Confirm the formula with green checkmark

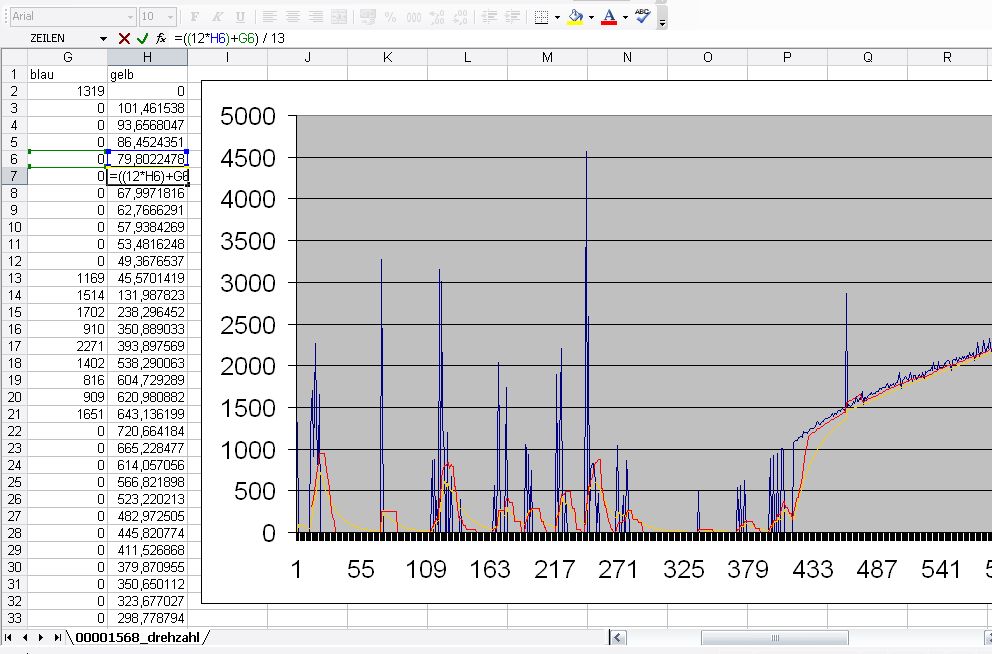(x=142, y=38)
